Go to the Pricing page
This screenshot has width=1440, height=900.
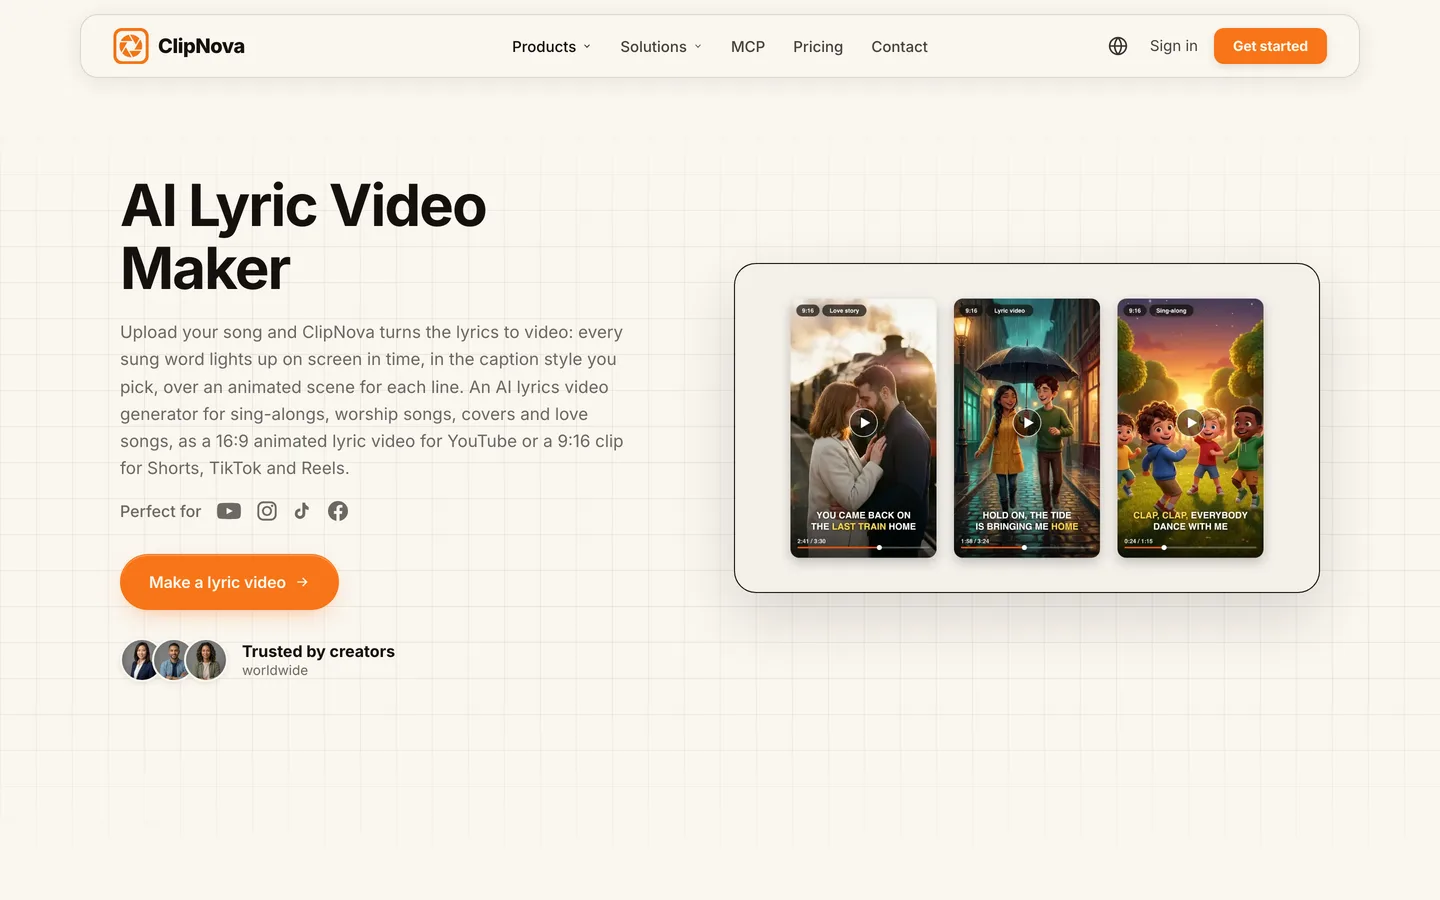818,47
